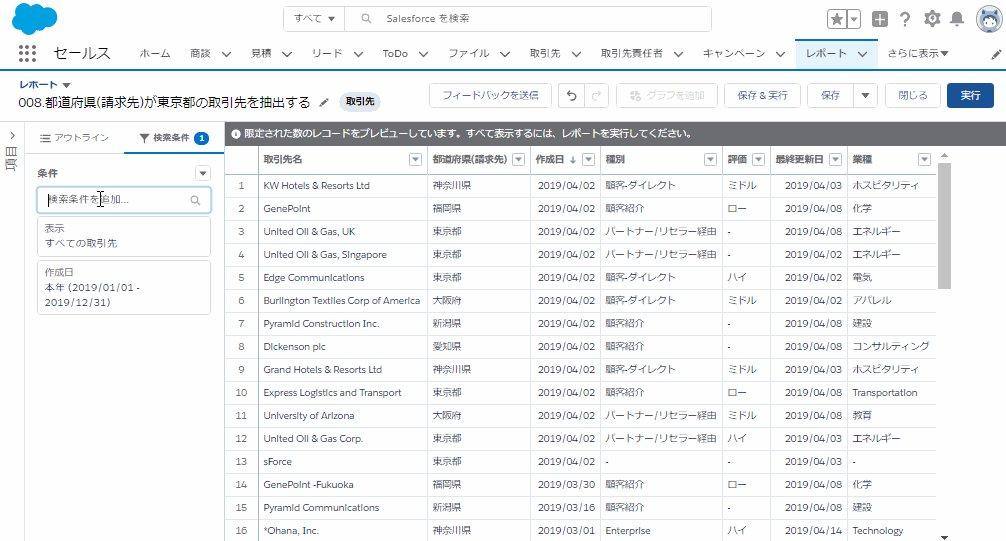Switch to the アウトライン panel tab
The image size is (1006, 541).
tap(74, 138)
